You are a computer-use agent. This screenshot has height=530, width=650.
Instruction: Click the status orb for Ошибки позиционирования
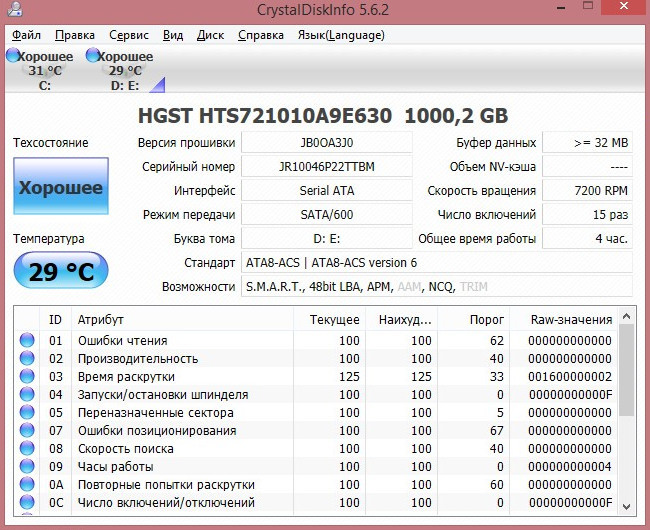click(27, 430)
